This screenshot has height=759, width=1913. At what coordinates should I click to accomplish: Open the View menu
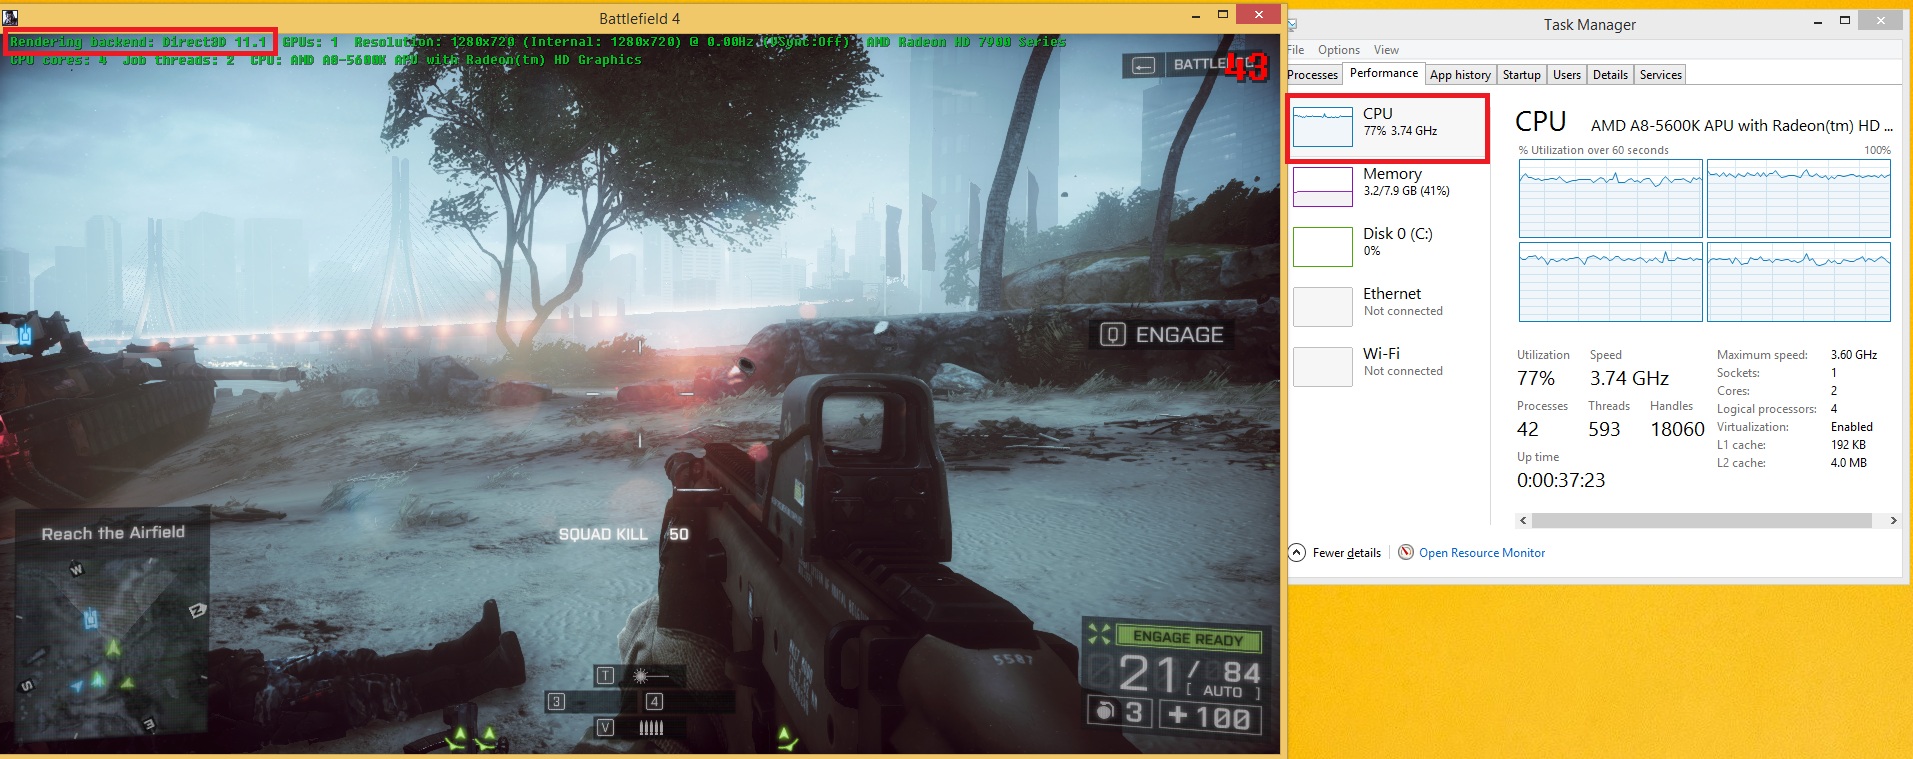pos(1386,50)
